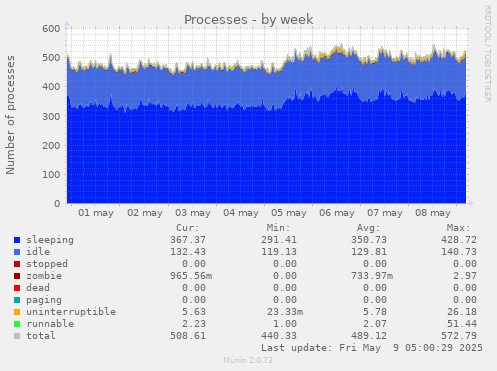Click the runnable legend color swatch

[17, 324]
